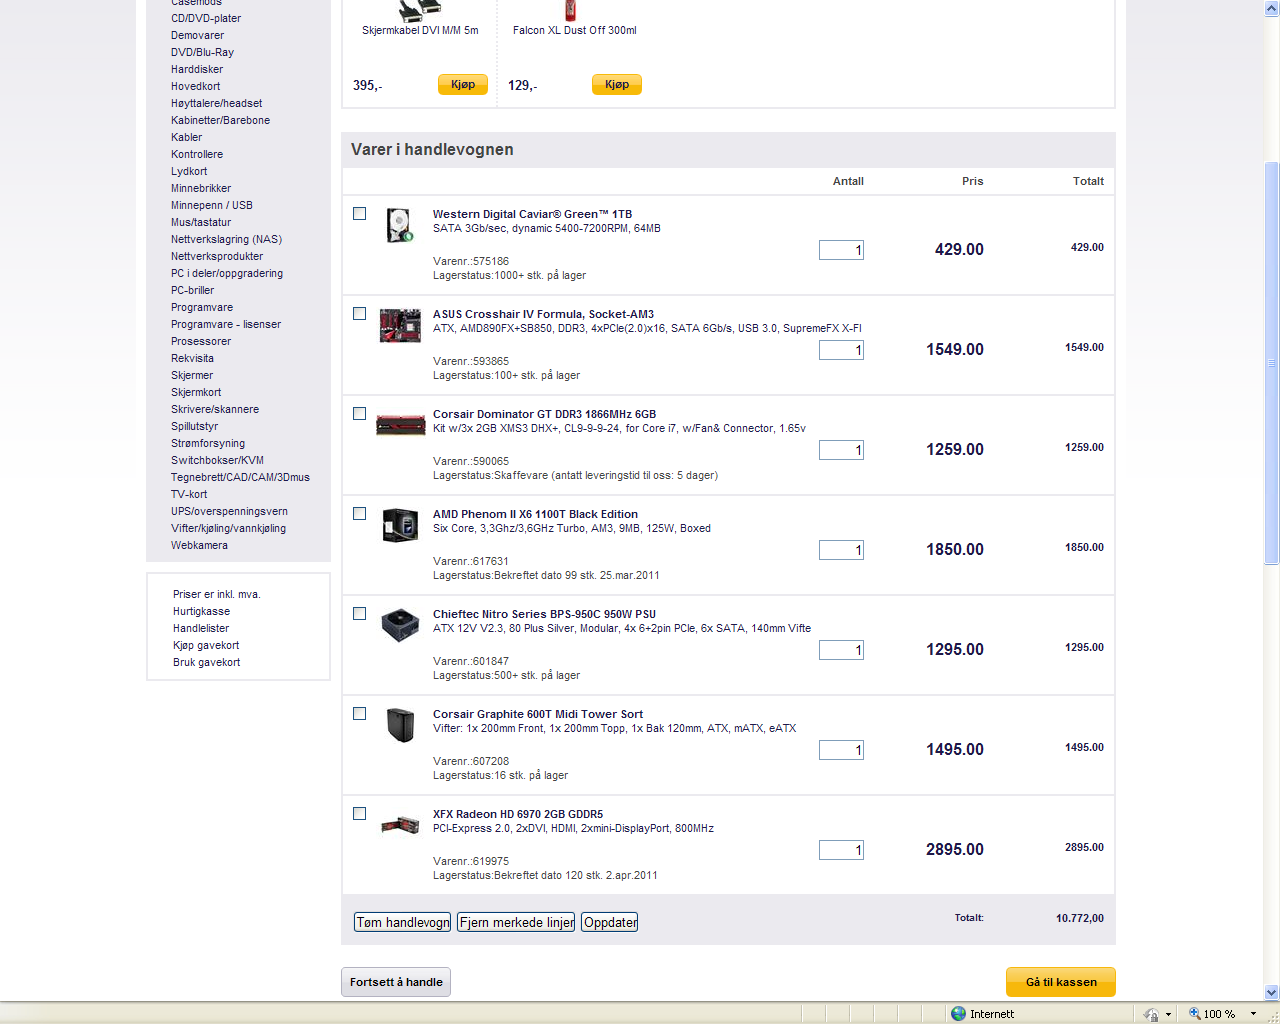The image size is (1280, 1024).
Task: Click Fortsett å handle button
Action: tap(396, 982)
